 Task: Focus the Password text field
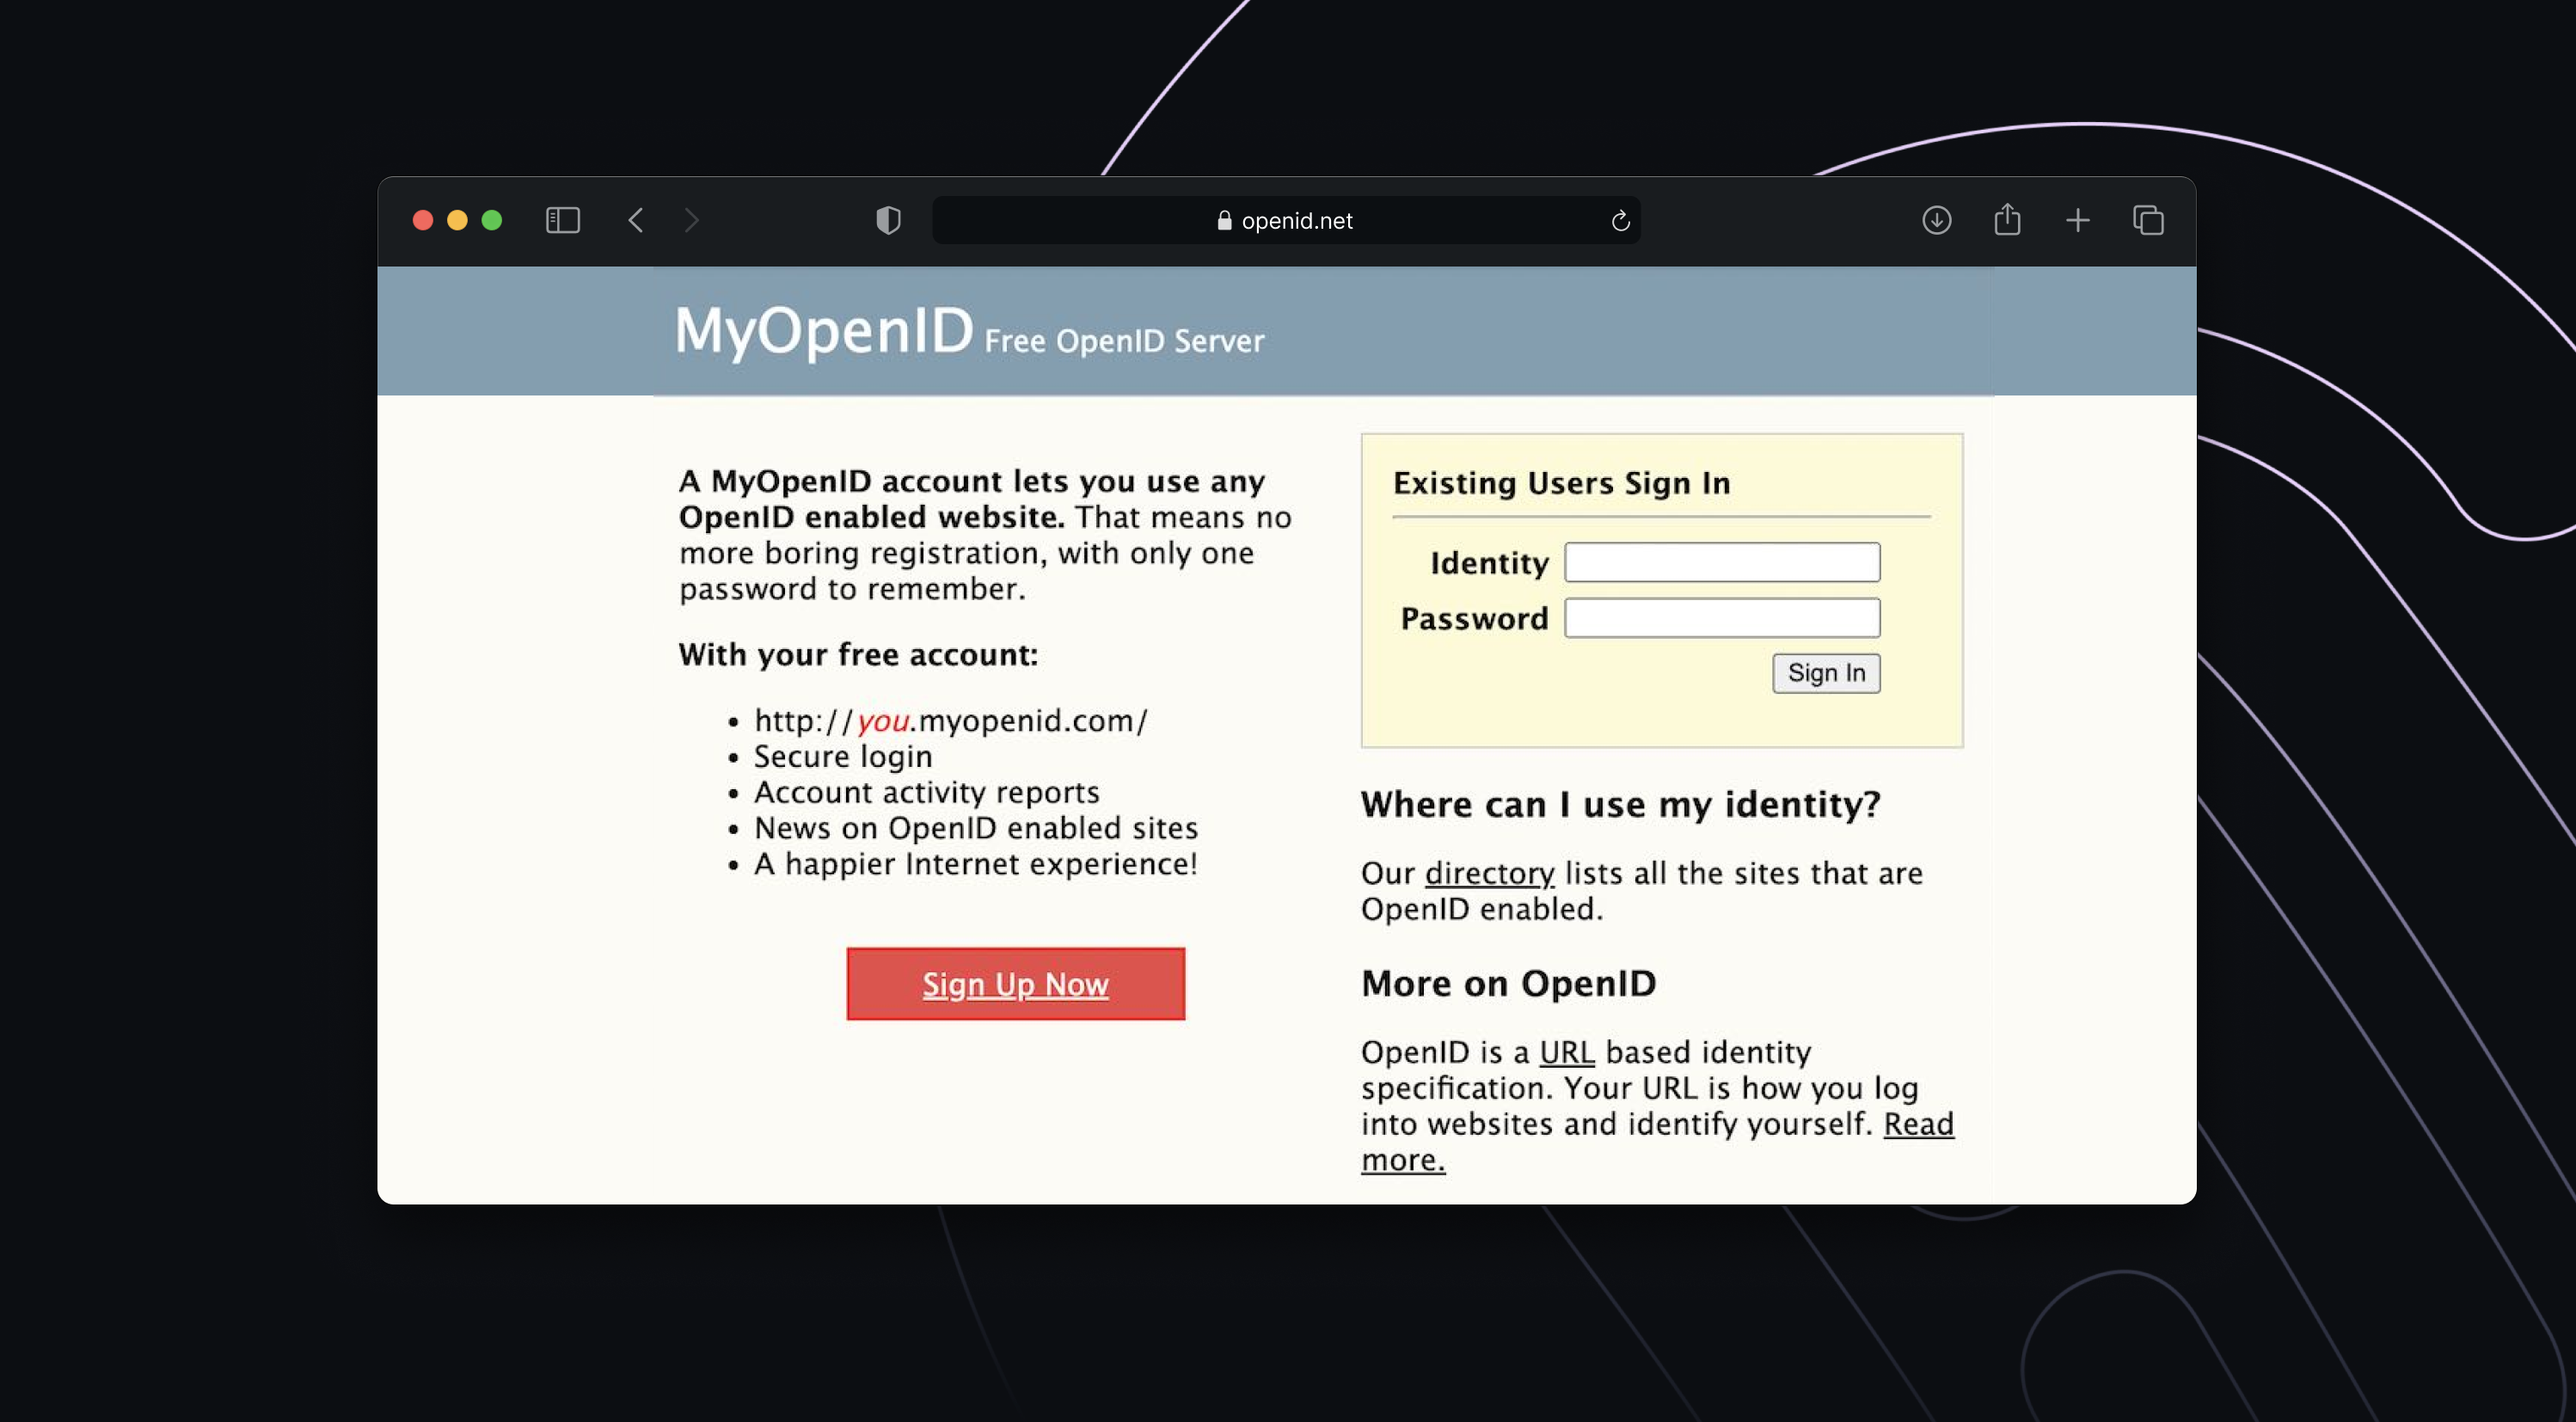pos(1722,618)
